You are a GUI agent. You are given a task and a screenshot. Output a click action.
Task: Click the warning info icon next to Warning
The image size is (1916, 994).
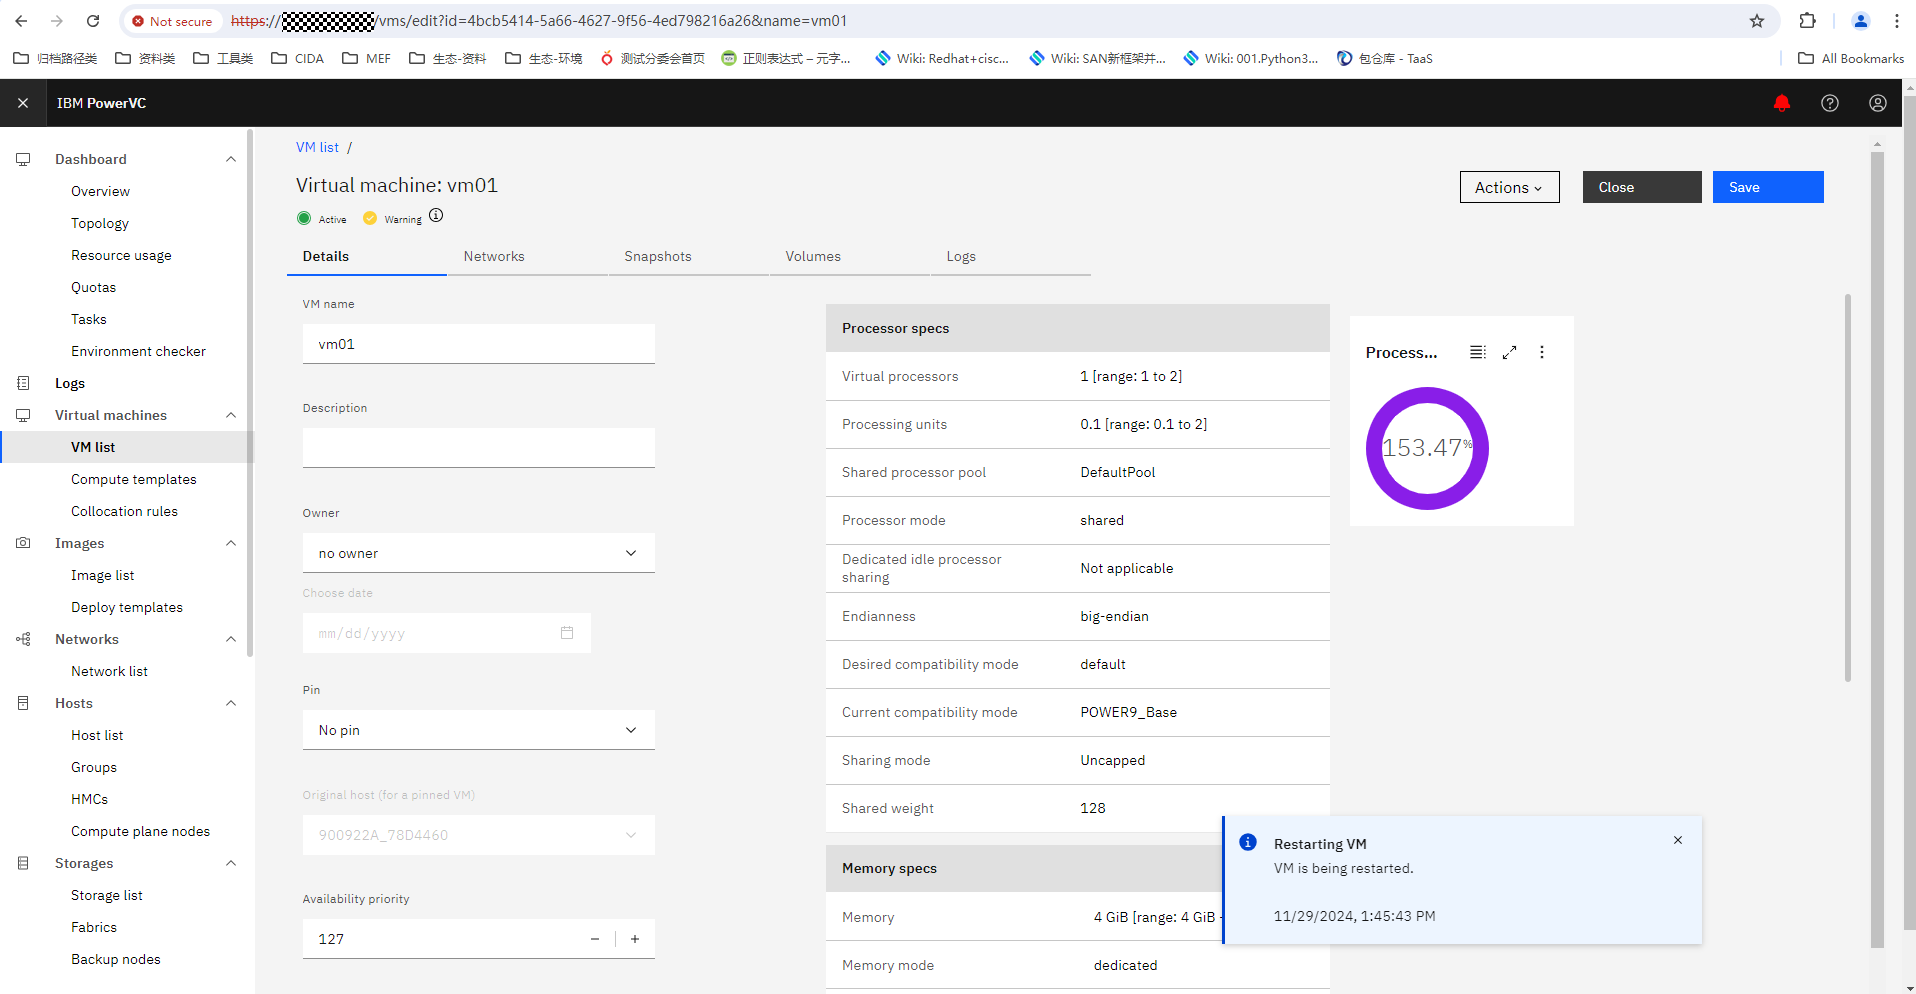[x=436, y=216]
